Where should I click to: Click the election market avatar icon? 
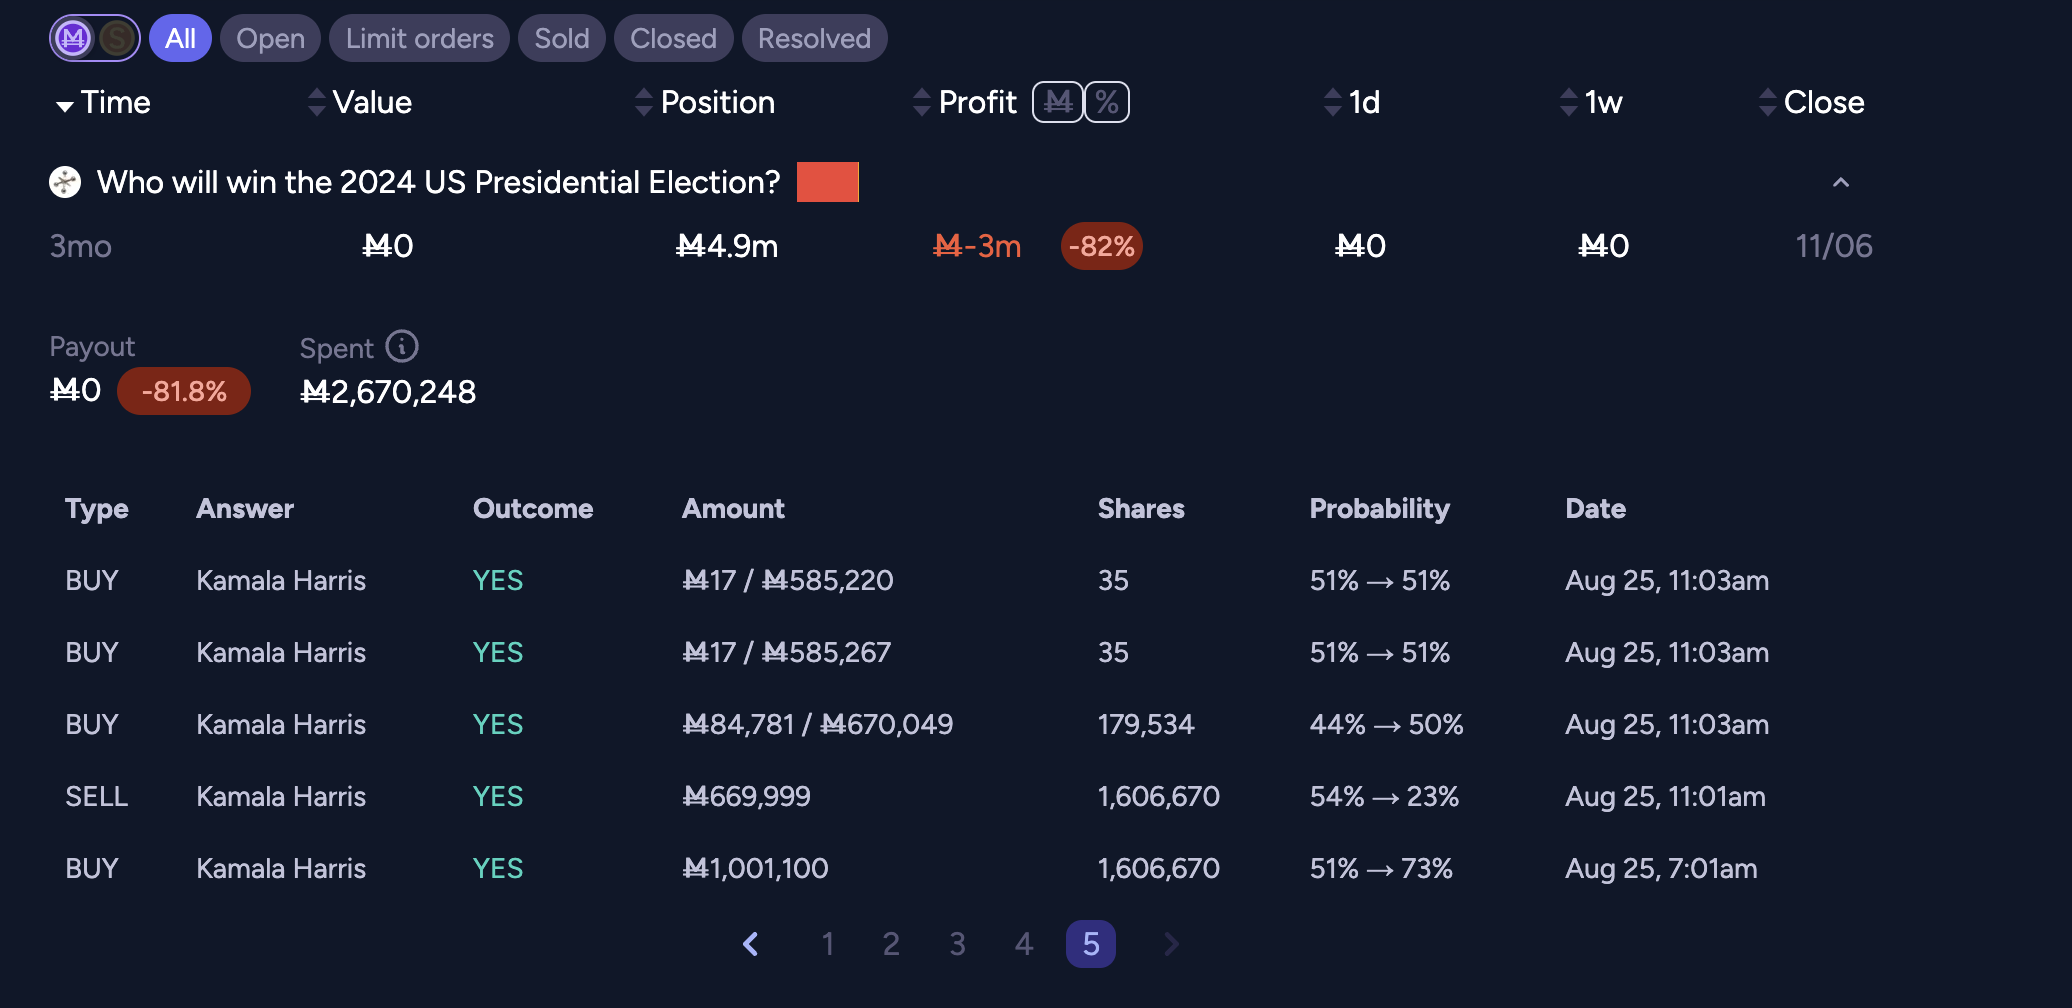(65, 182)
